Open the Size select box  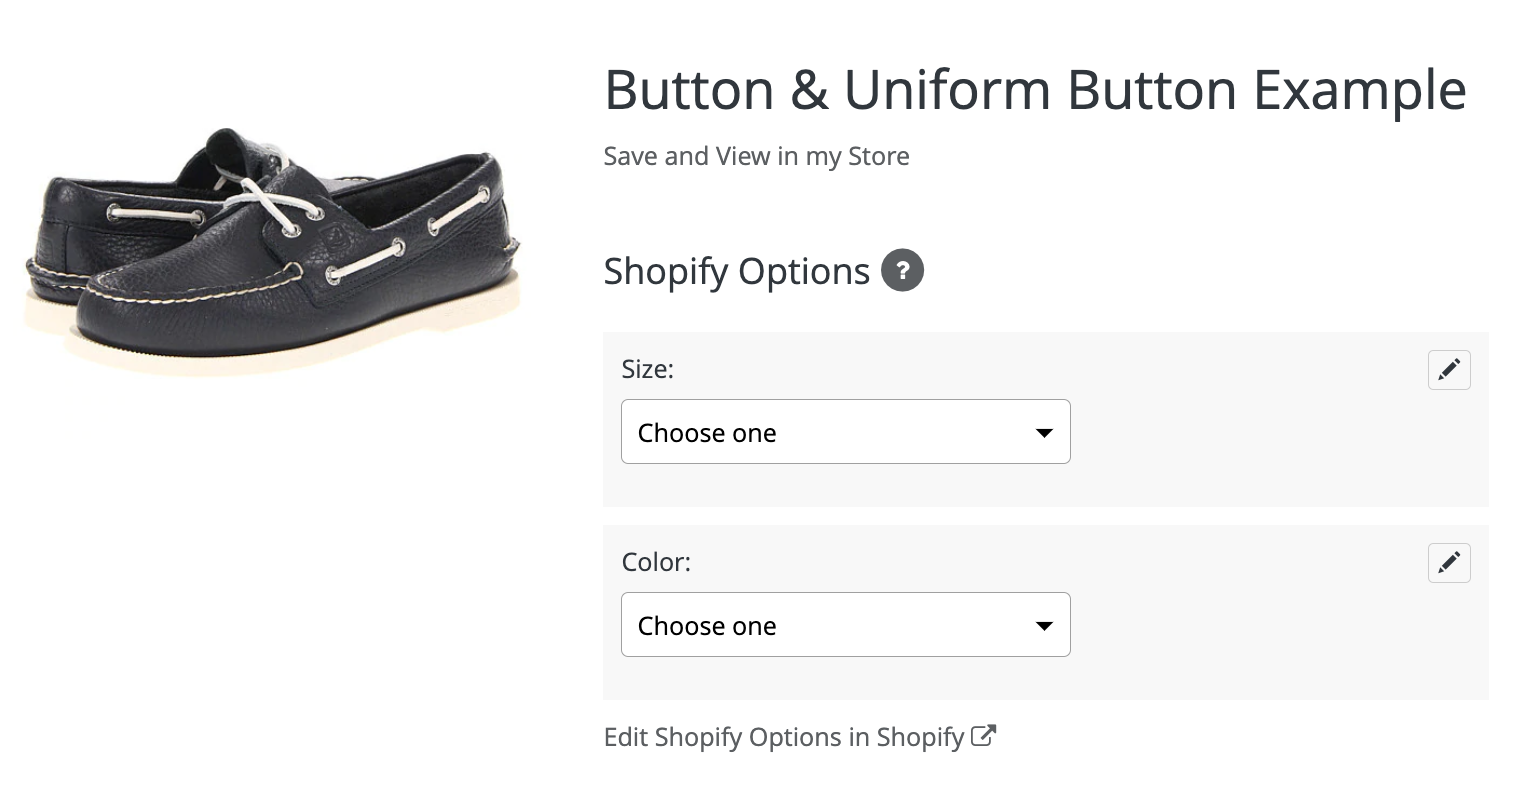tap(846, 432)
